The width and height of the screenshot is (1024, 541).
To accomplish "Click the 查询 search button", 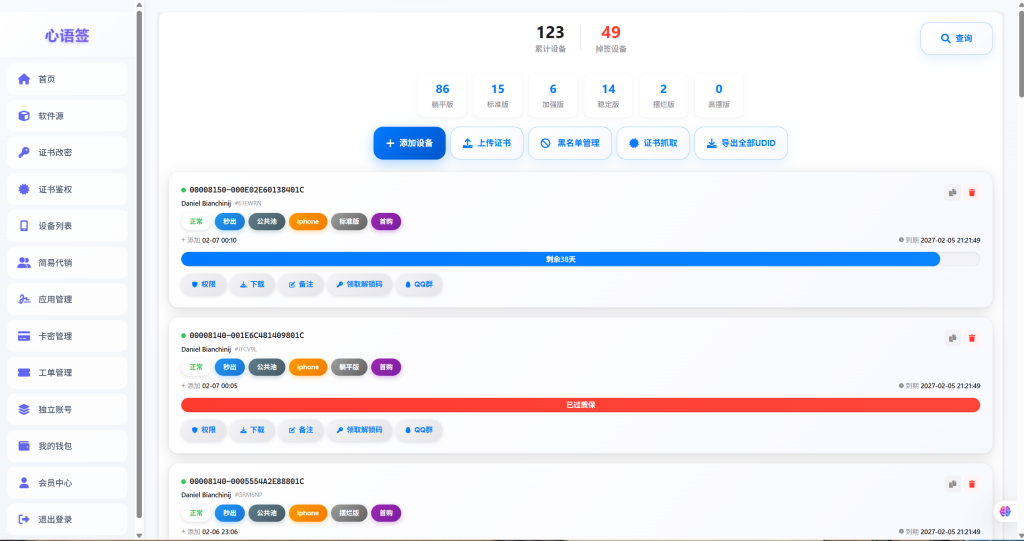I will pos(956,39).
